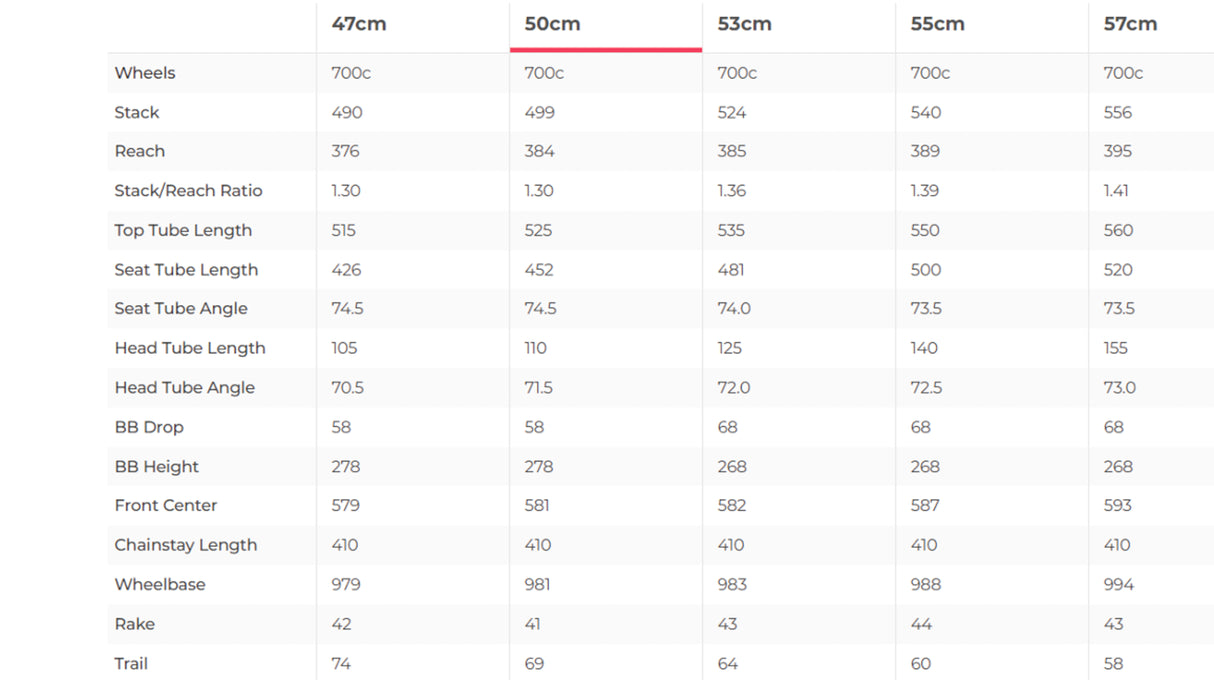Click the BB Drop row label
The image size is (1214, 683).
tap(149, 427)
